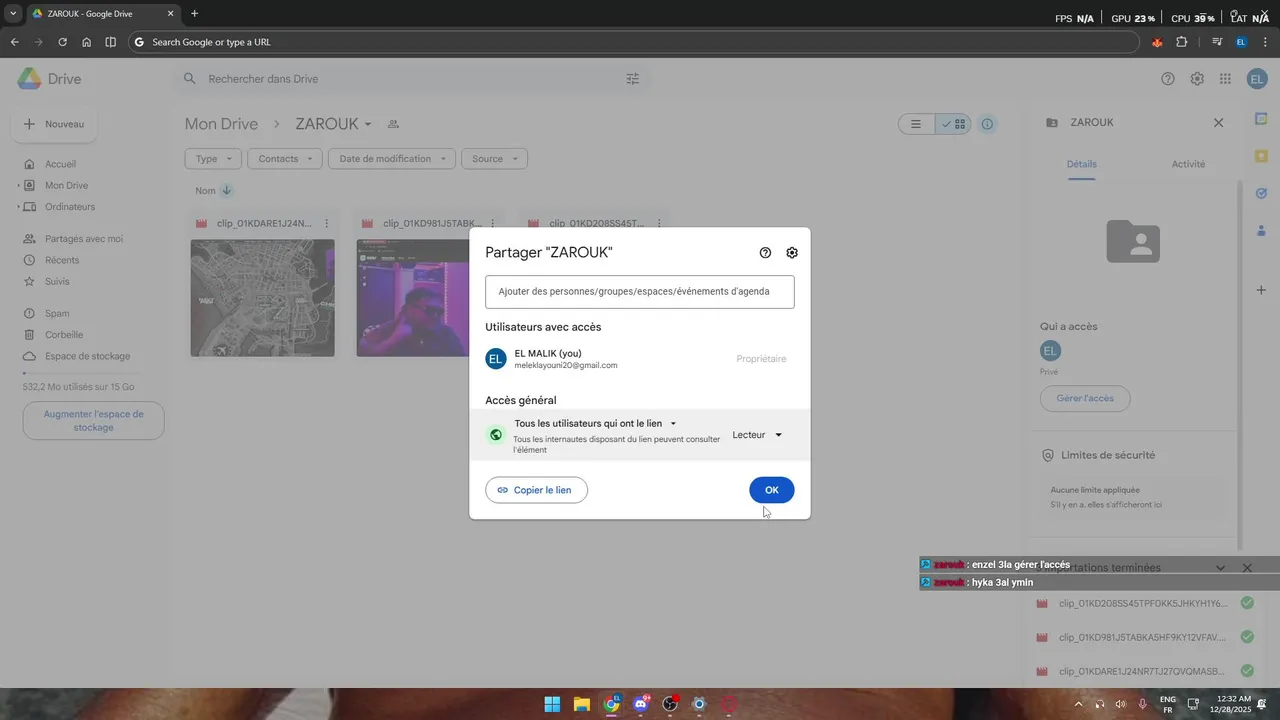
Task: Expand the Lecteur role dropdown
Action: pyautogui.click(x=757, y=435)
